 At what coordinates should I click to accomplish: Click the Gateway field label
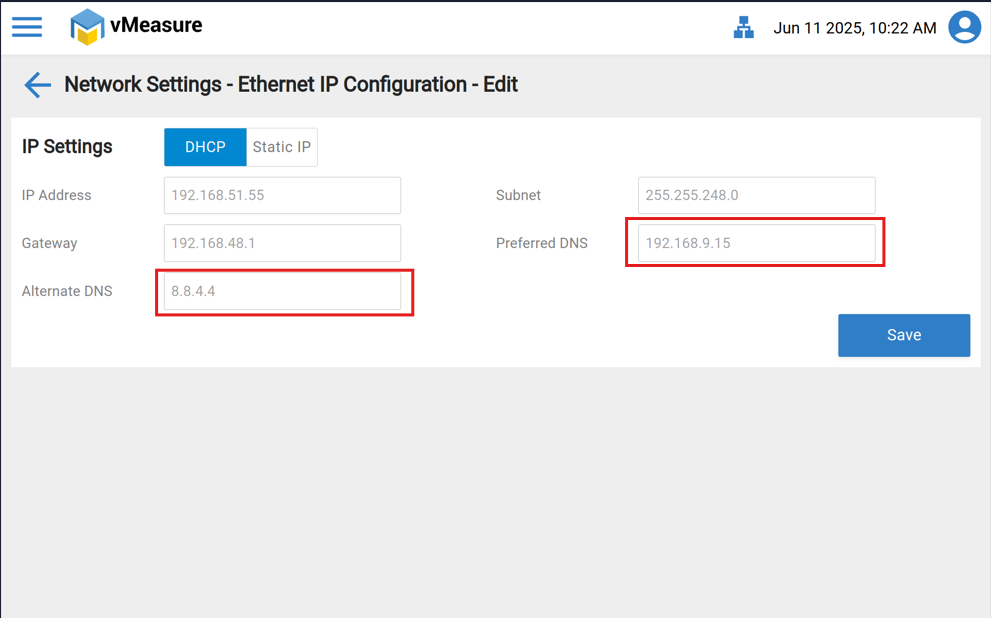point(49,243)
